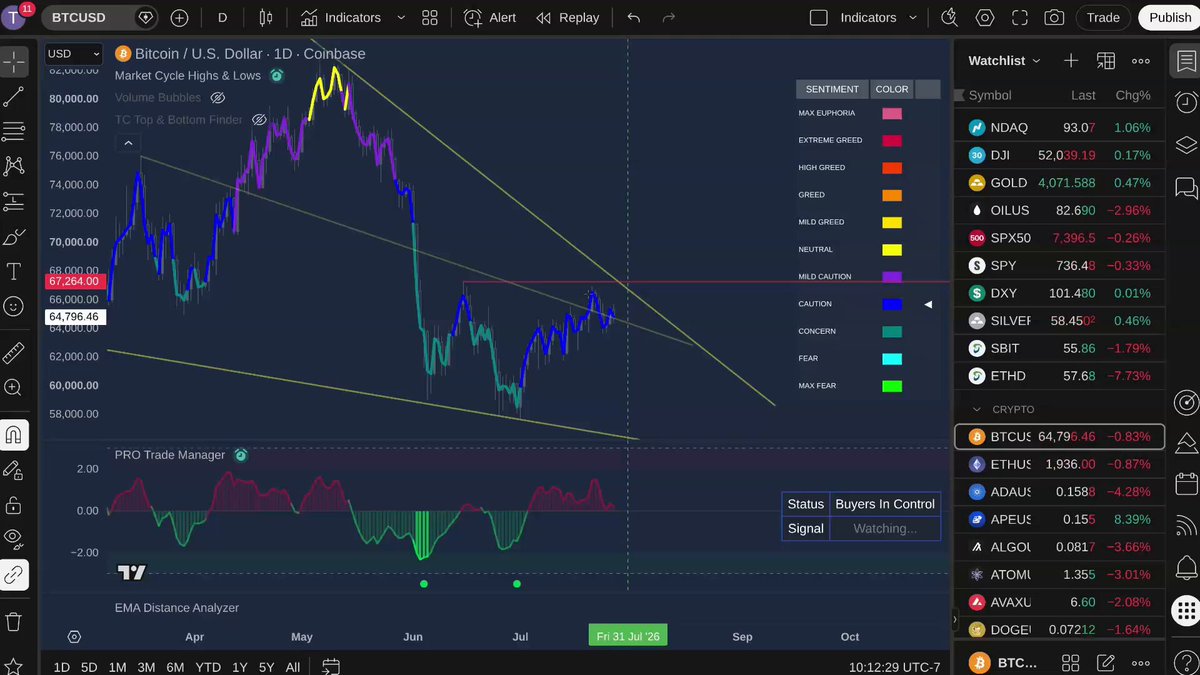Viewport: 1200px width, 675px height.
Task: Select the trend line drawing tool
Action: 14,97
